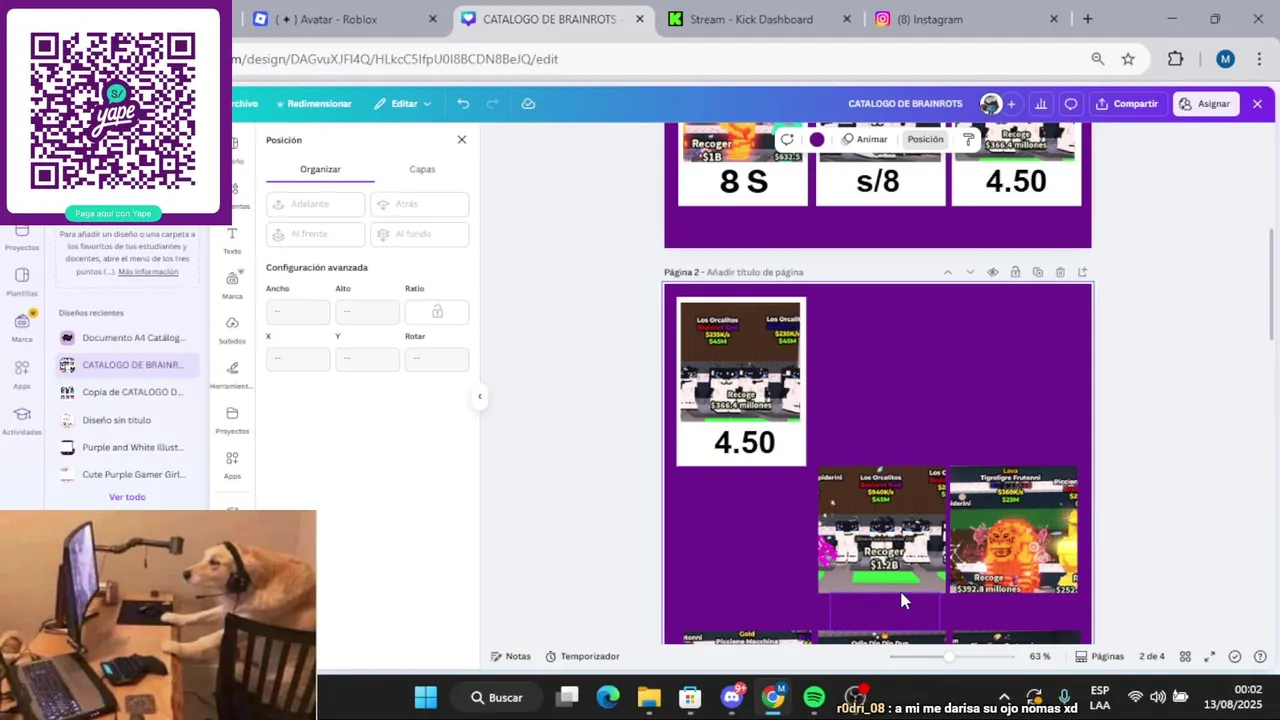Click the Compartir button
This screenshot has width=1280, height=720.
[1127, 104]
